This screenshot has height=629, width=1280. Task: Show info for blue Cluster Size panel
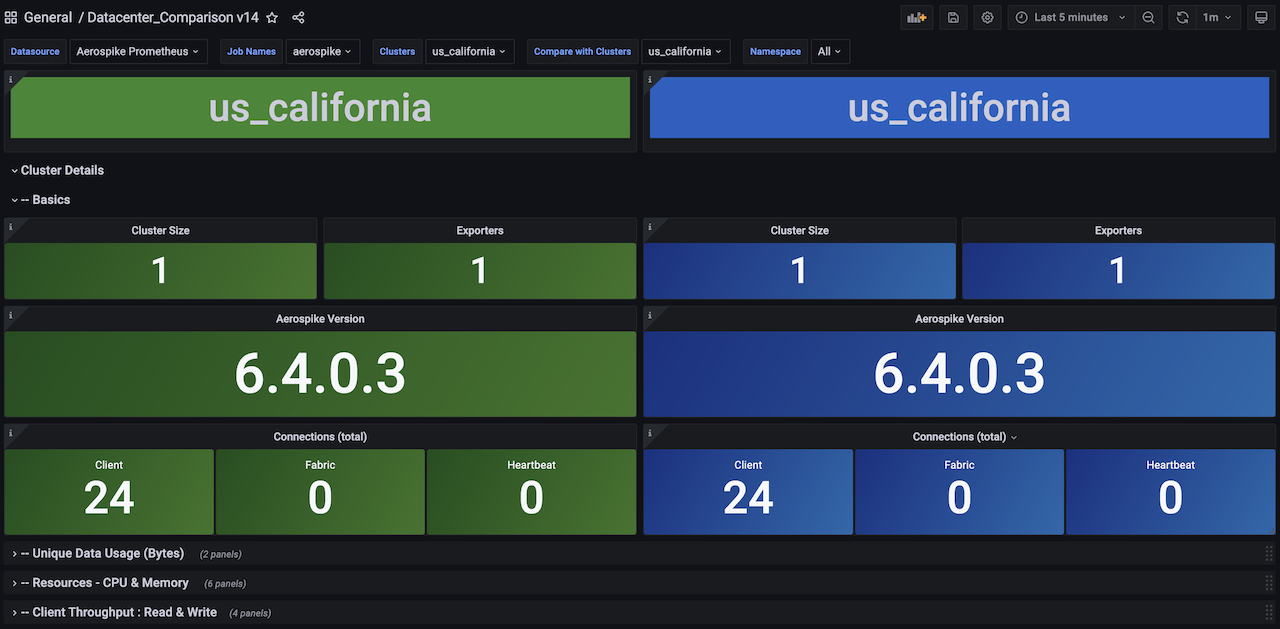[650, 226]
